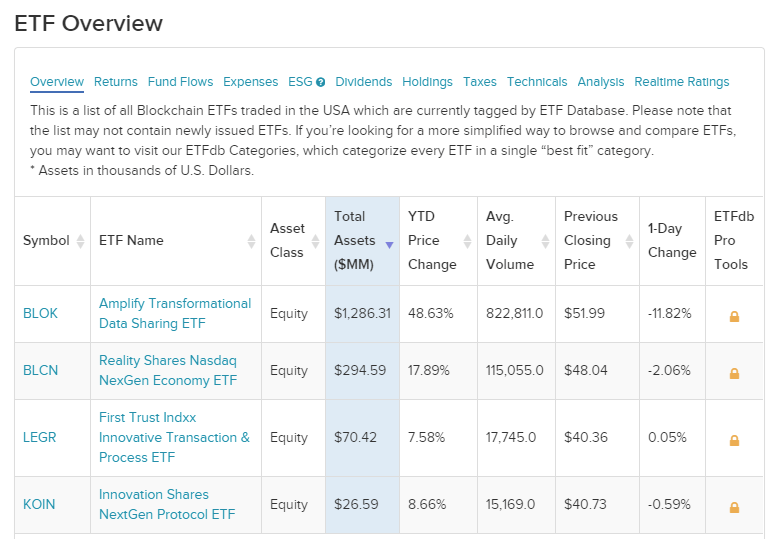Switch to the Returns tab
This screenshot has width=771, height=539.
116,82
